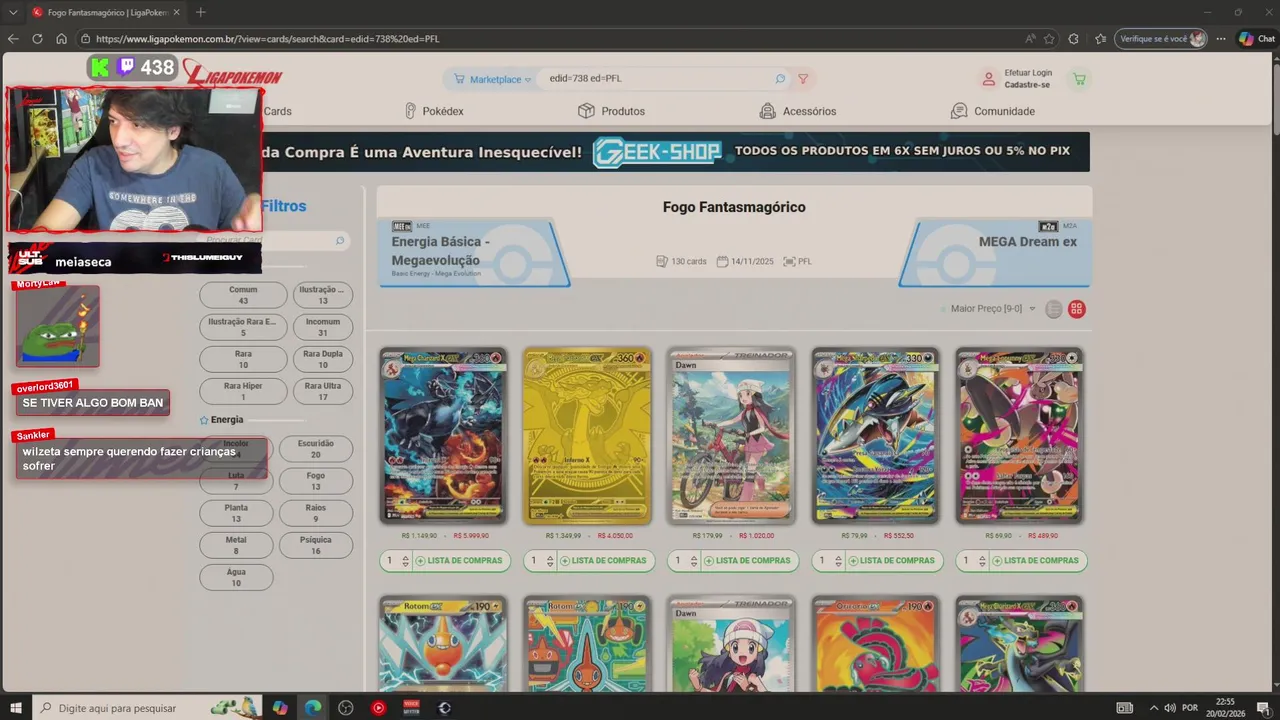Screen dimensions: 1280x720
Task: Open a new browser tab
Action: pos(201,12)
